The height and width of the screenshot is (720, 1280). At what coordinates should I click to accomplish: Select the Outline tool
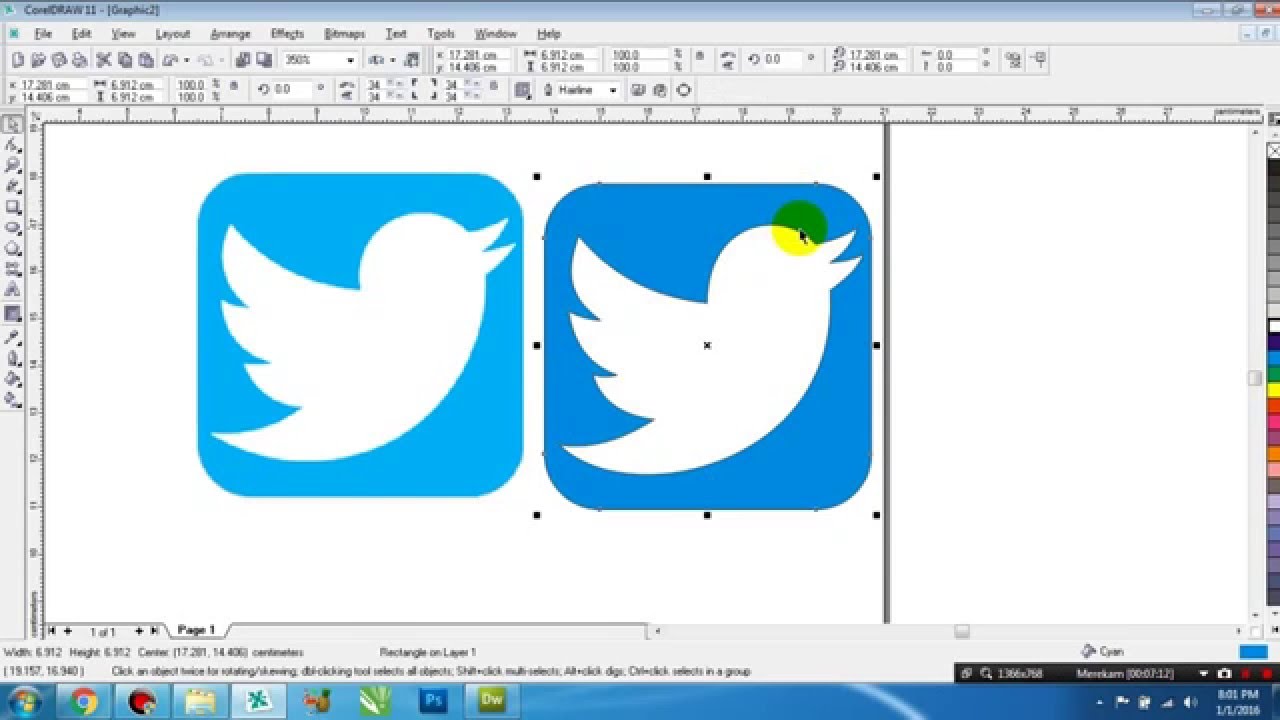point(13,358)
